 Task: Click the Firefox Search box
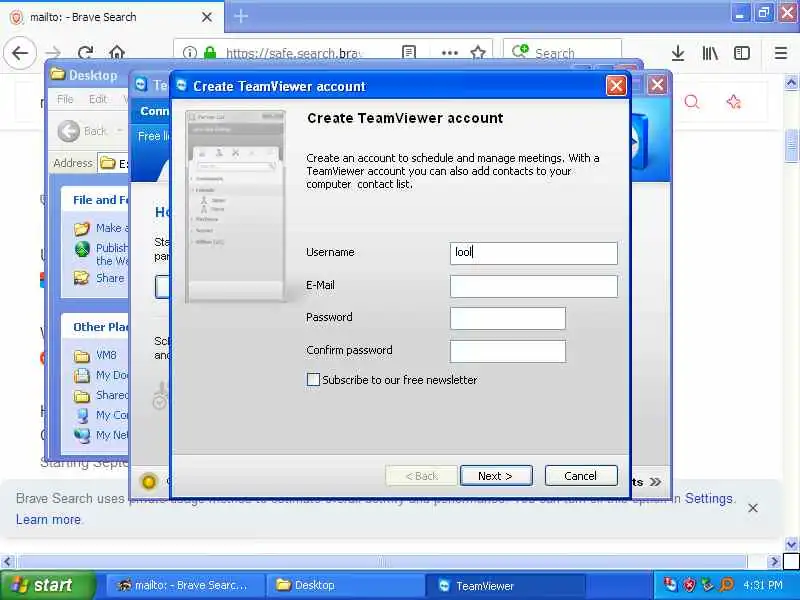(562, 52)
